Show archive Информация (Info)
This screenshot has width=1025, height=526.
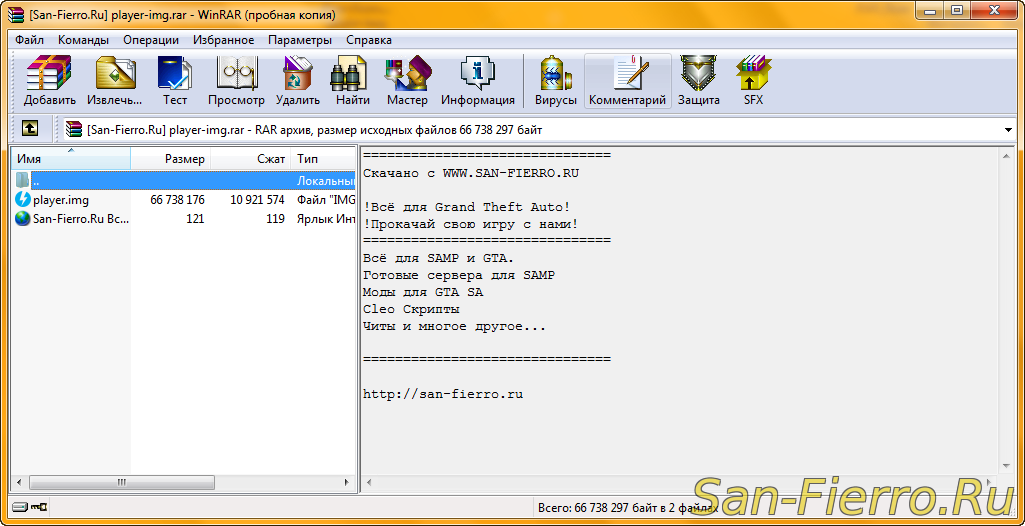pyautogui.click(x=477, y=80)
